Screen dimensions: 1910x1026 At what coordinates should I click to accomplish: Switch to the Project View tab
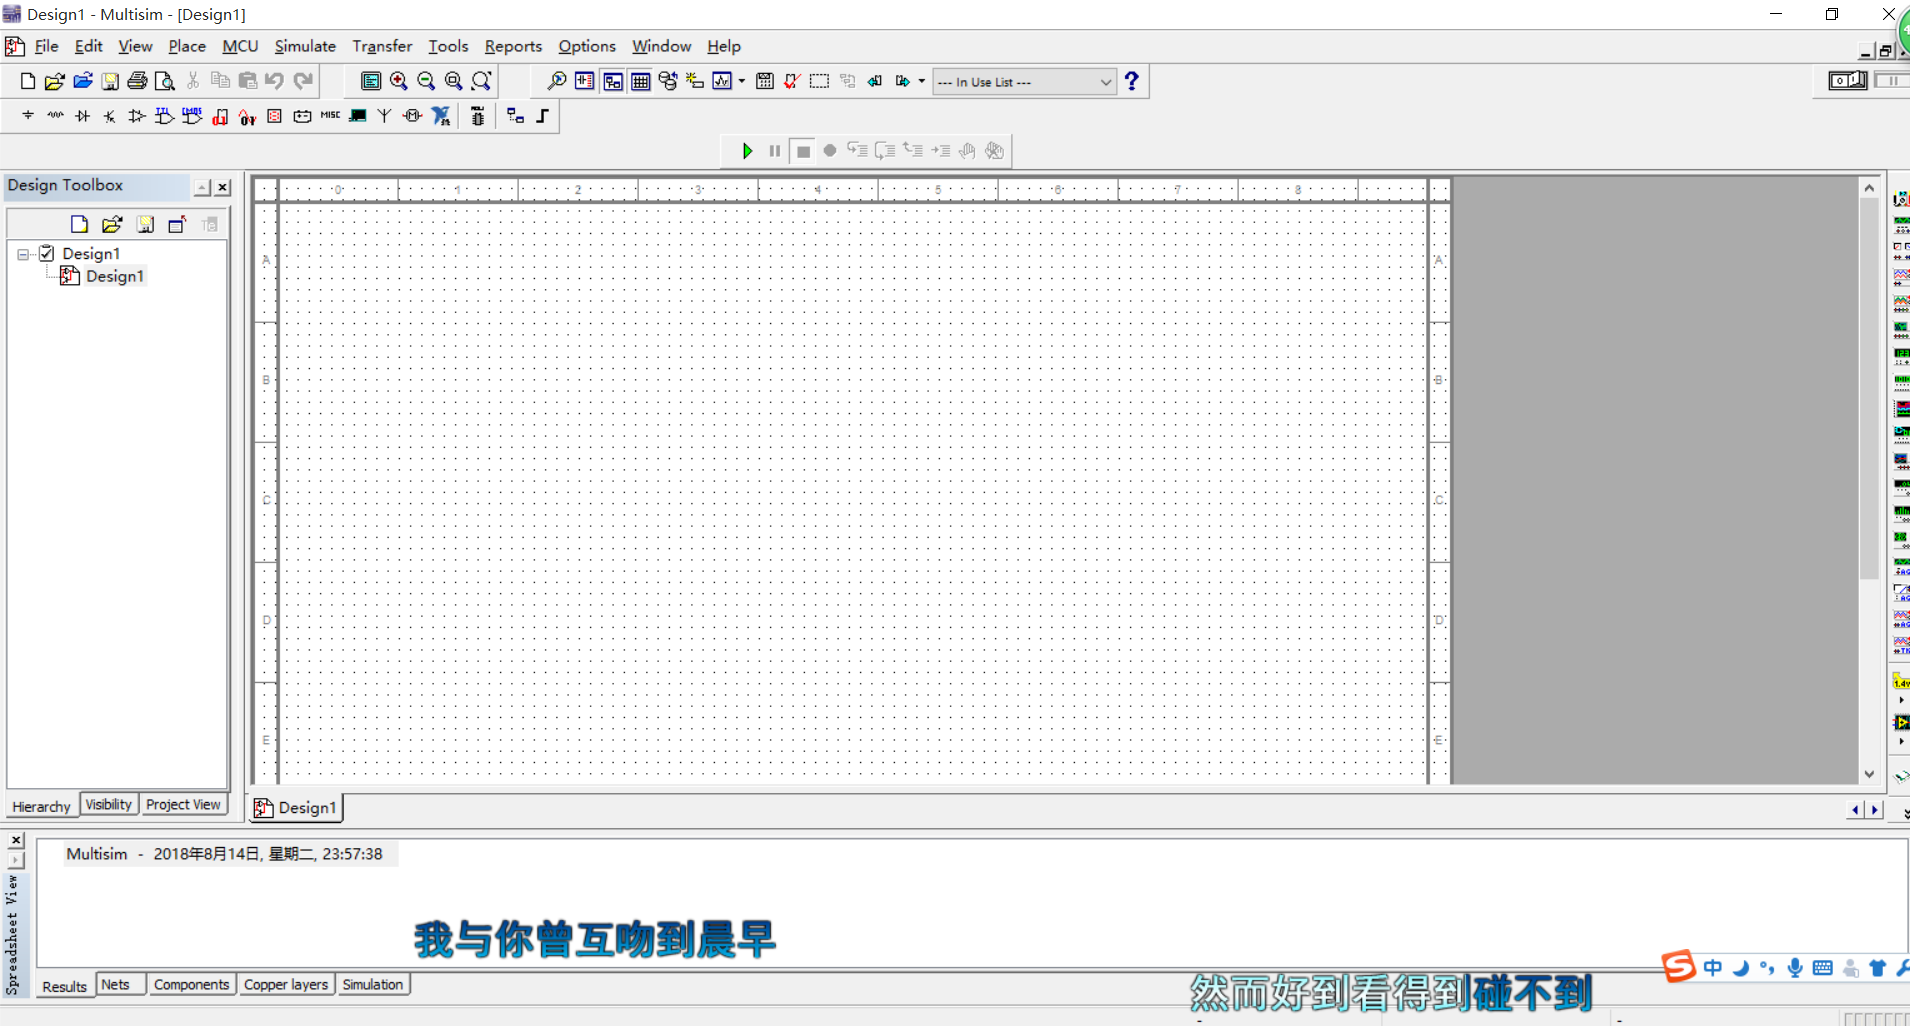pyautogui.click(x=183, y=804)
